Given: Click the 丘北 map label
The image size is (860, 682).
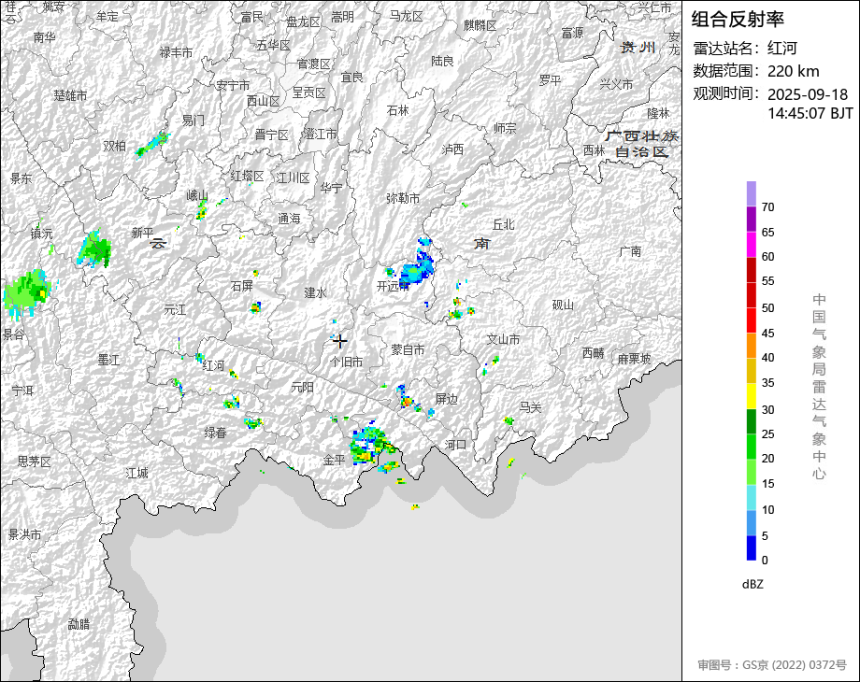Looking at the screenshot, I should tap(503, 224).
